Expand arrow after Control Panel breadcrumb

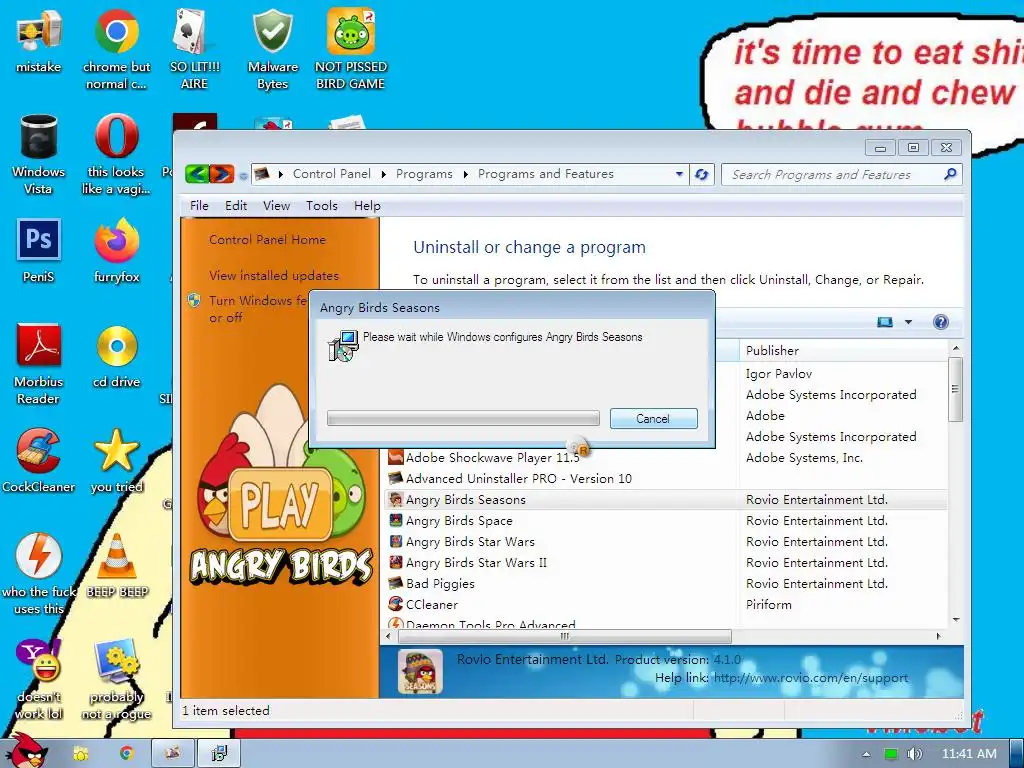coord(383,174)
